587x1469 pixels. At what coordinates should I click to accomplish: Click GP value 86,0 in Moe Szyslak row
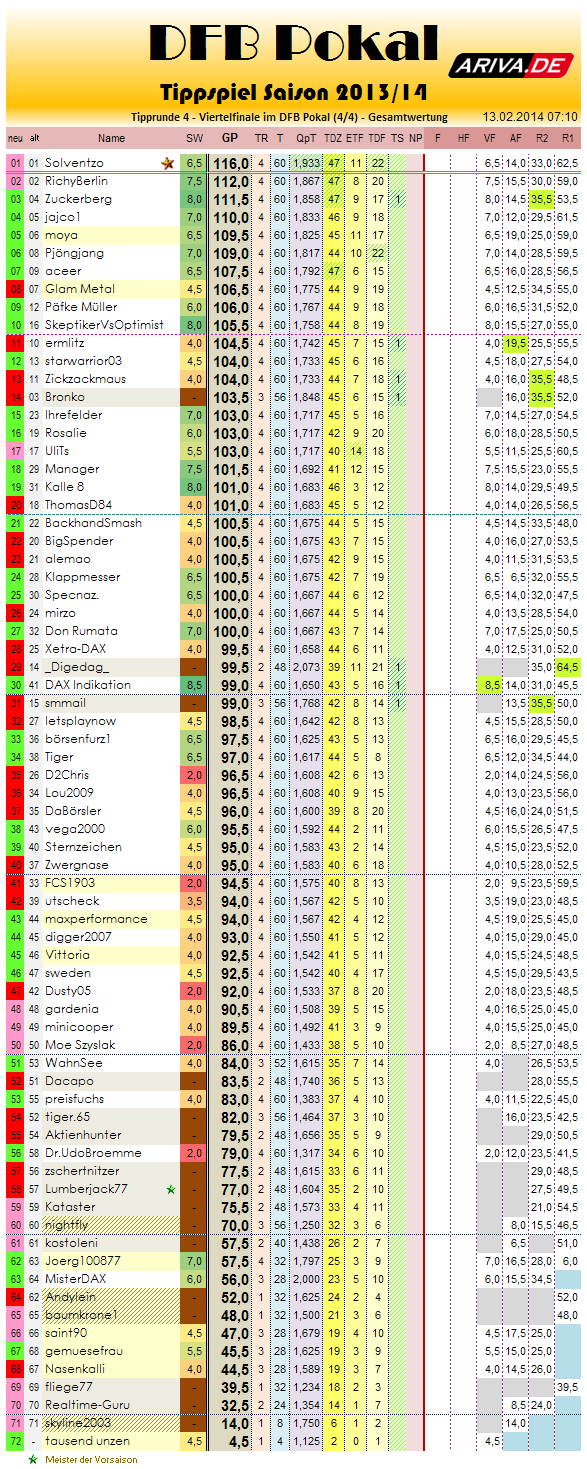tap(234, 1045)
